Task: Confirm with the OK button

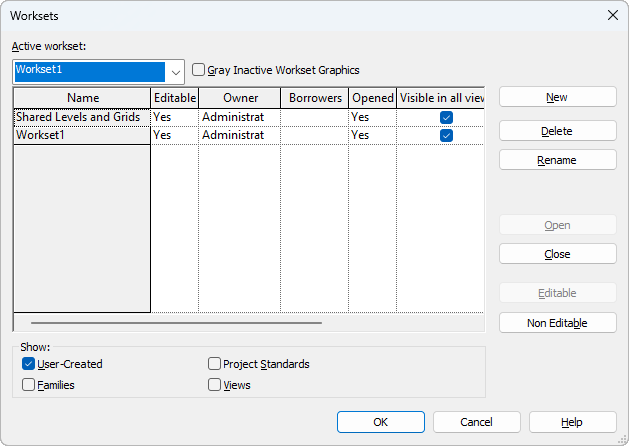Action: pos(380,422)
